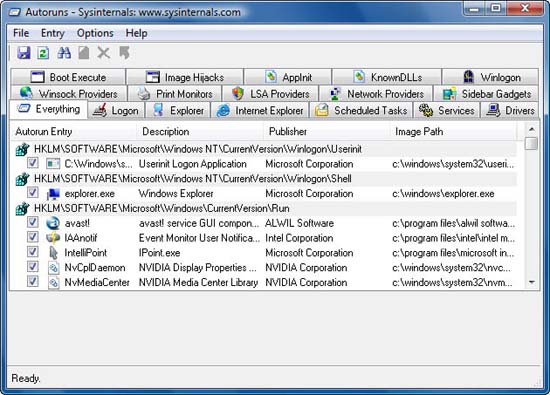Select the Explorer tab
550x395 pixels.
pos(178,111)
